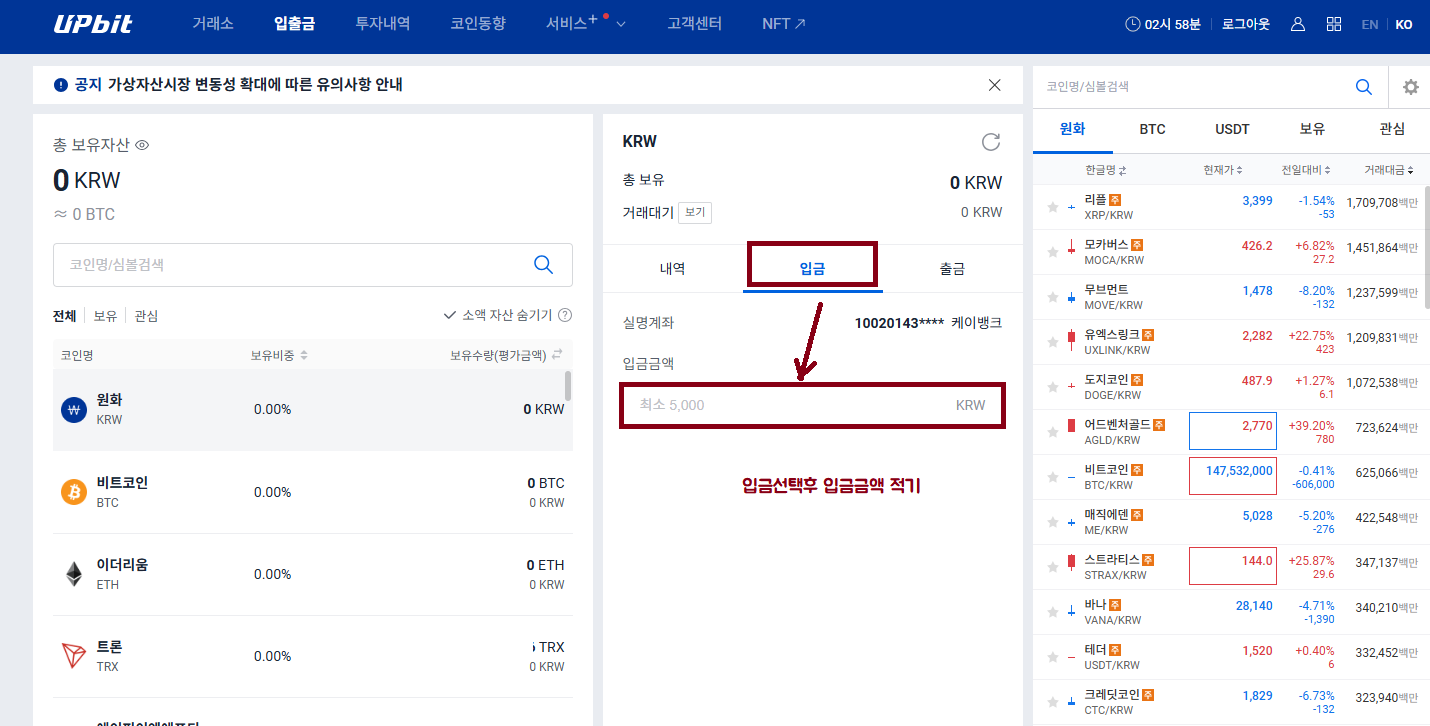Enable the 소액 자산 숨기기 checkbox
Image resolution: width=1430 pixels, height=726 pixels.
(x=450, y=315)
